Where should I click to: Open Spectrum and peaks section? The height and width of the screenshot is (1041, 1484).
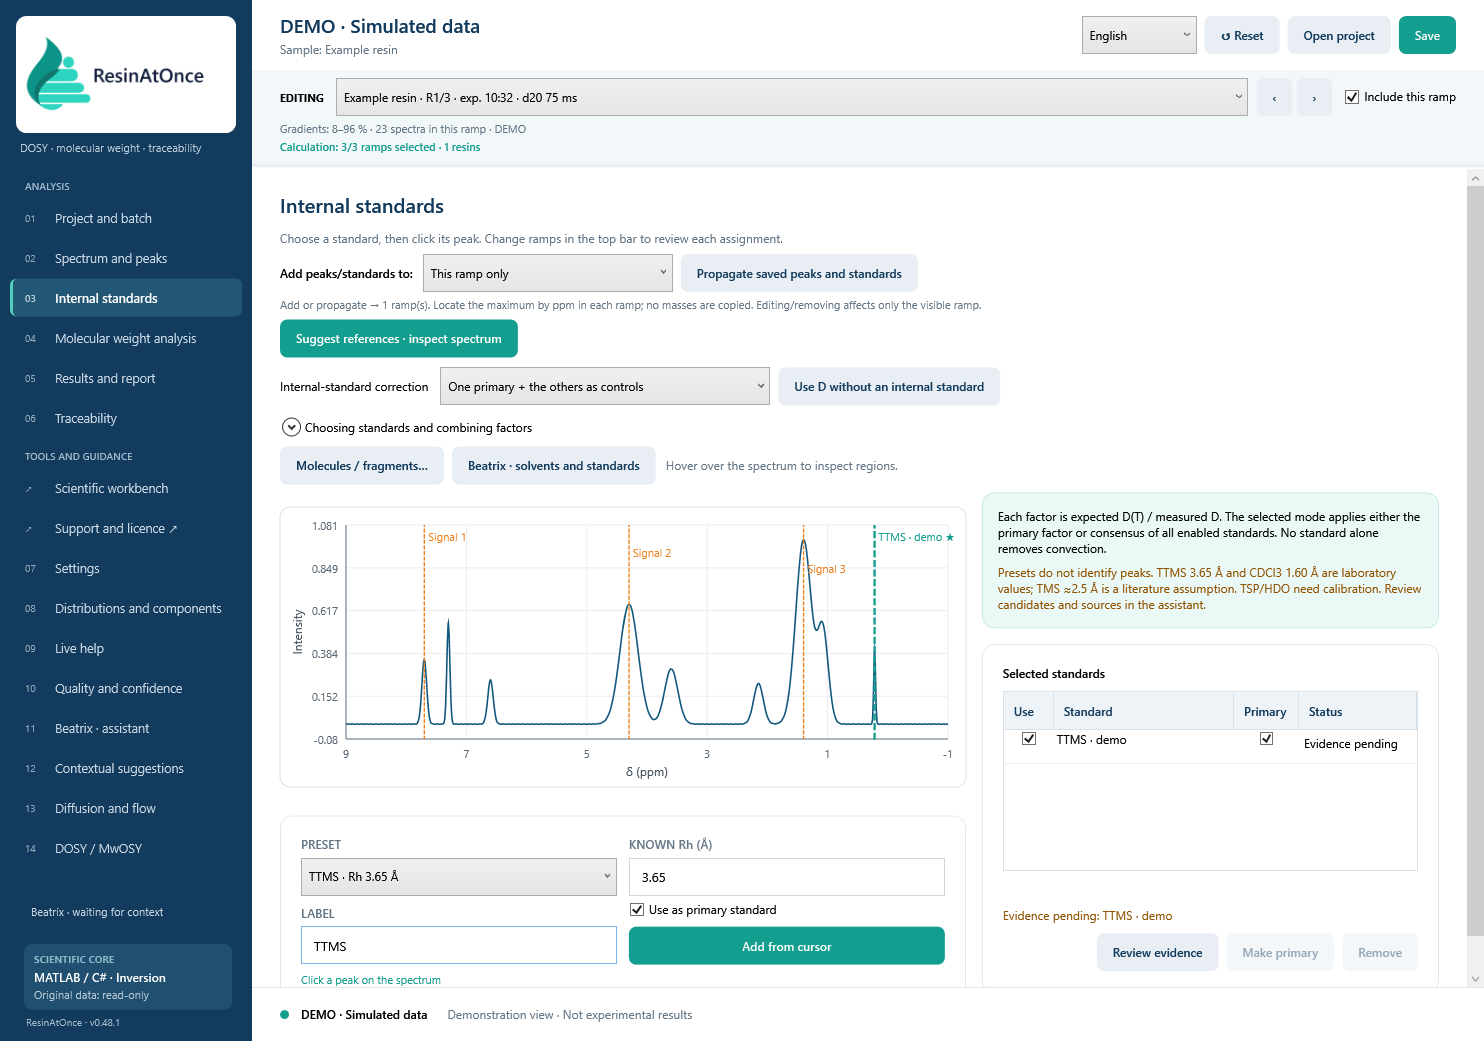(x=126, y=258)
